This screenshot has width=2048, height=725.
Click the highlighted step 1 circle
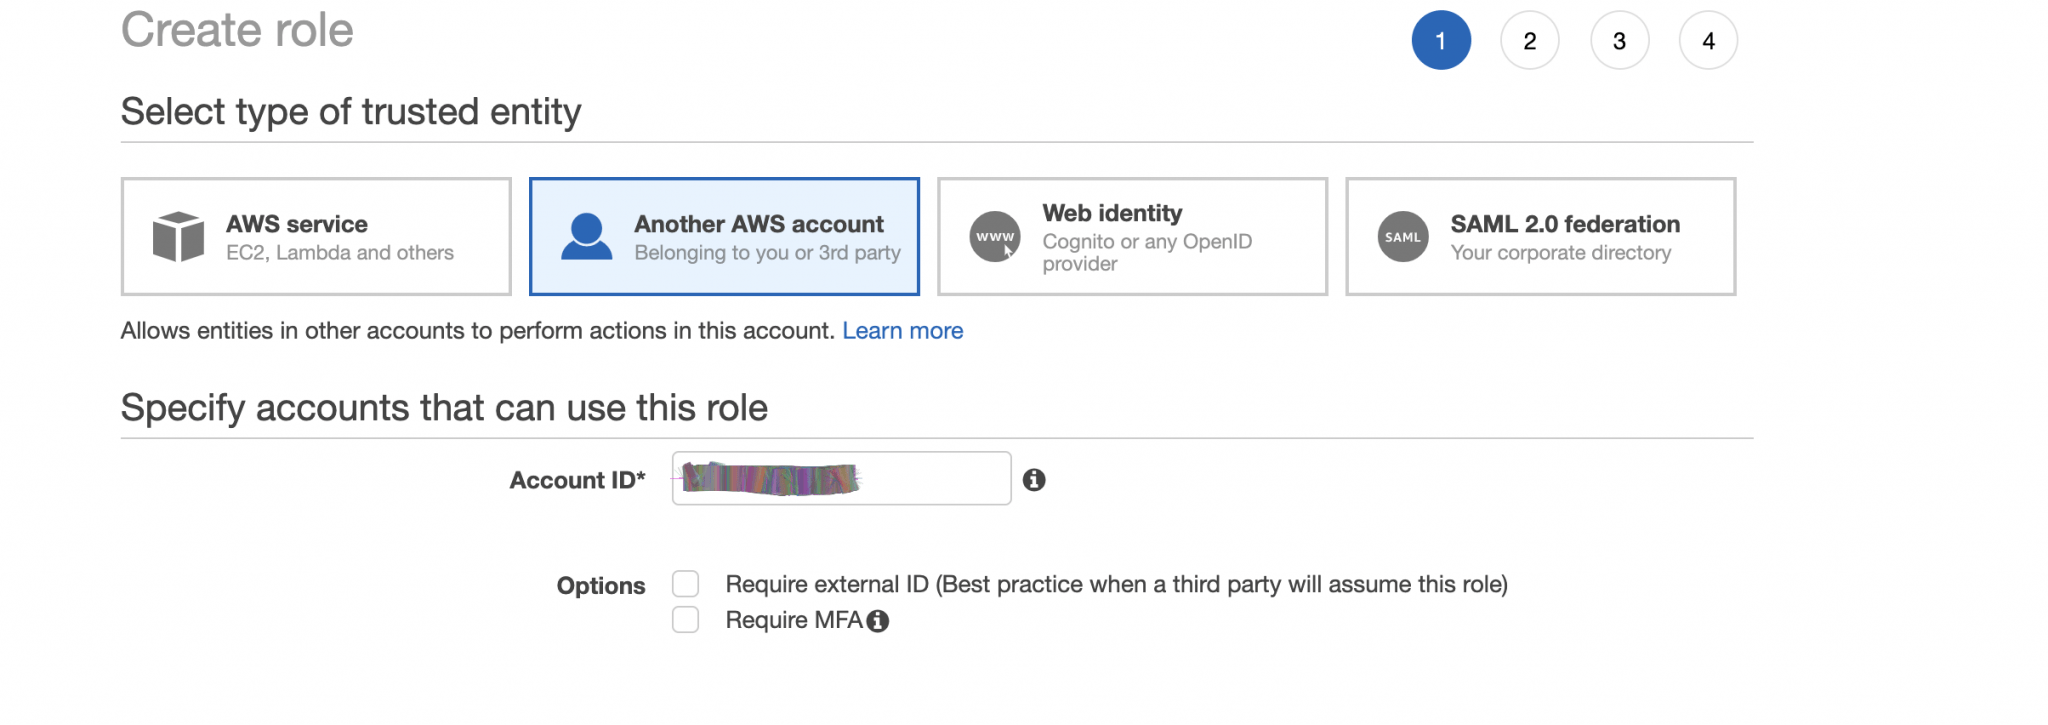click(1441, 40)
